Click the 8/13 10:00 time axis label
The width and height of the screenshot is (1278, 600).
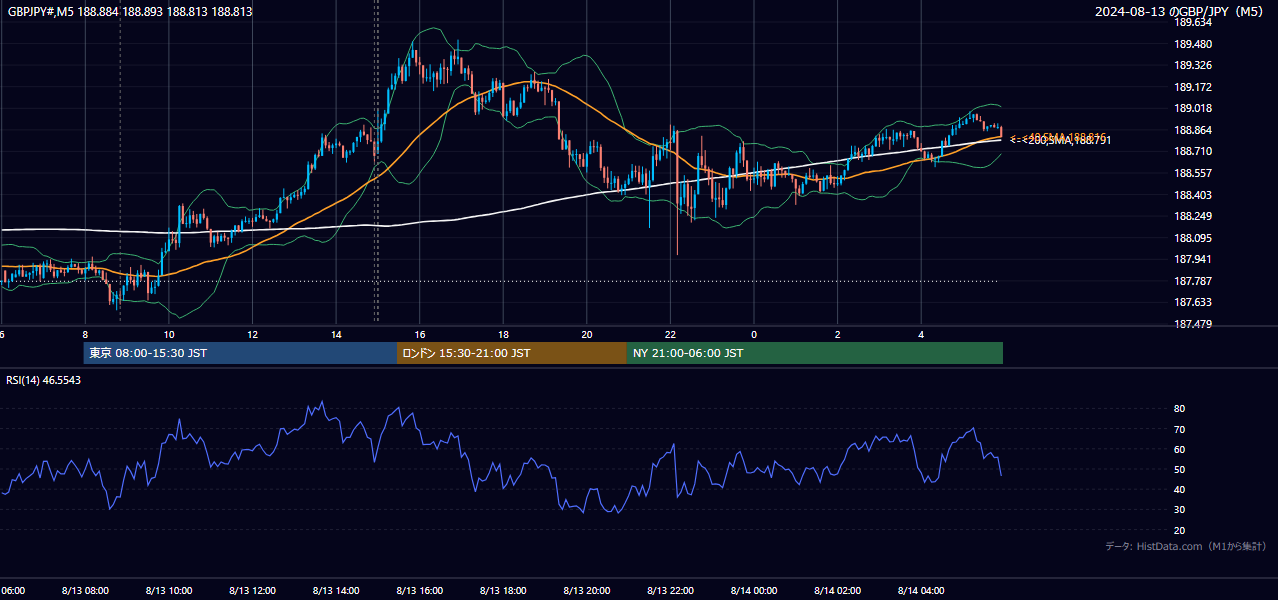pos(169,590)
